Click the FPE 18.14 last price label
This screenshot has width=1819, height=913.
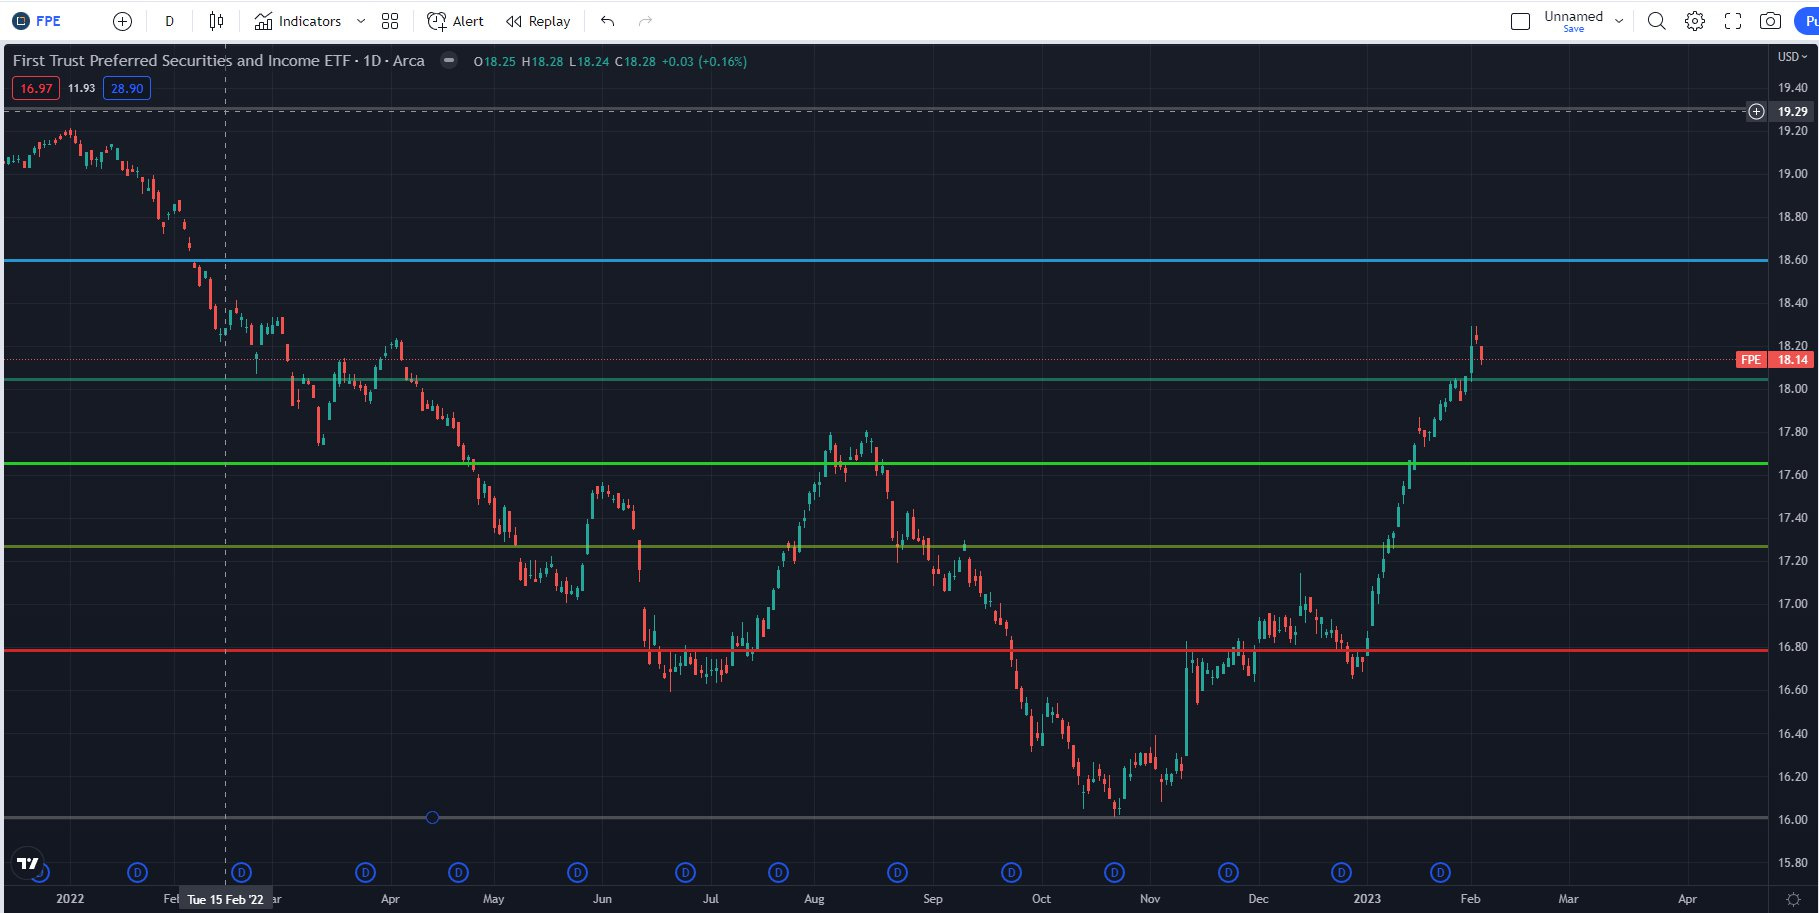click(x=1775, y=360)
